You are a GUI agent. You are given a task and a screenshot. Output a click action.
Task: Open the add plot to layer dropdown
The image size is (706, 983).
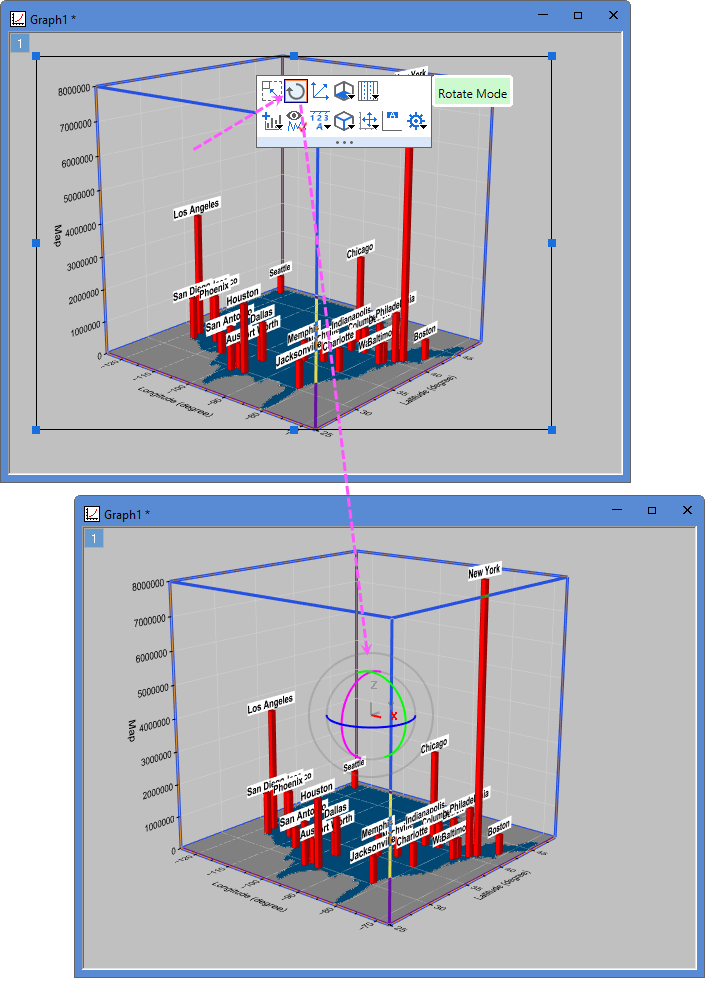(x=271, y=120)
